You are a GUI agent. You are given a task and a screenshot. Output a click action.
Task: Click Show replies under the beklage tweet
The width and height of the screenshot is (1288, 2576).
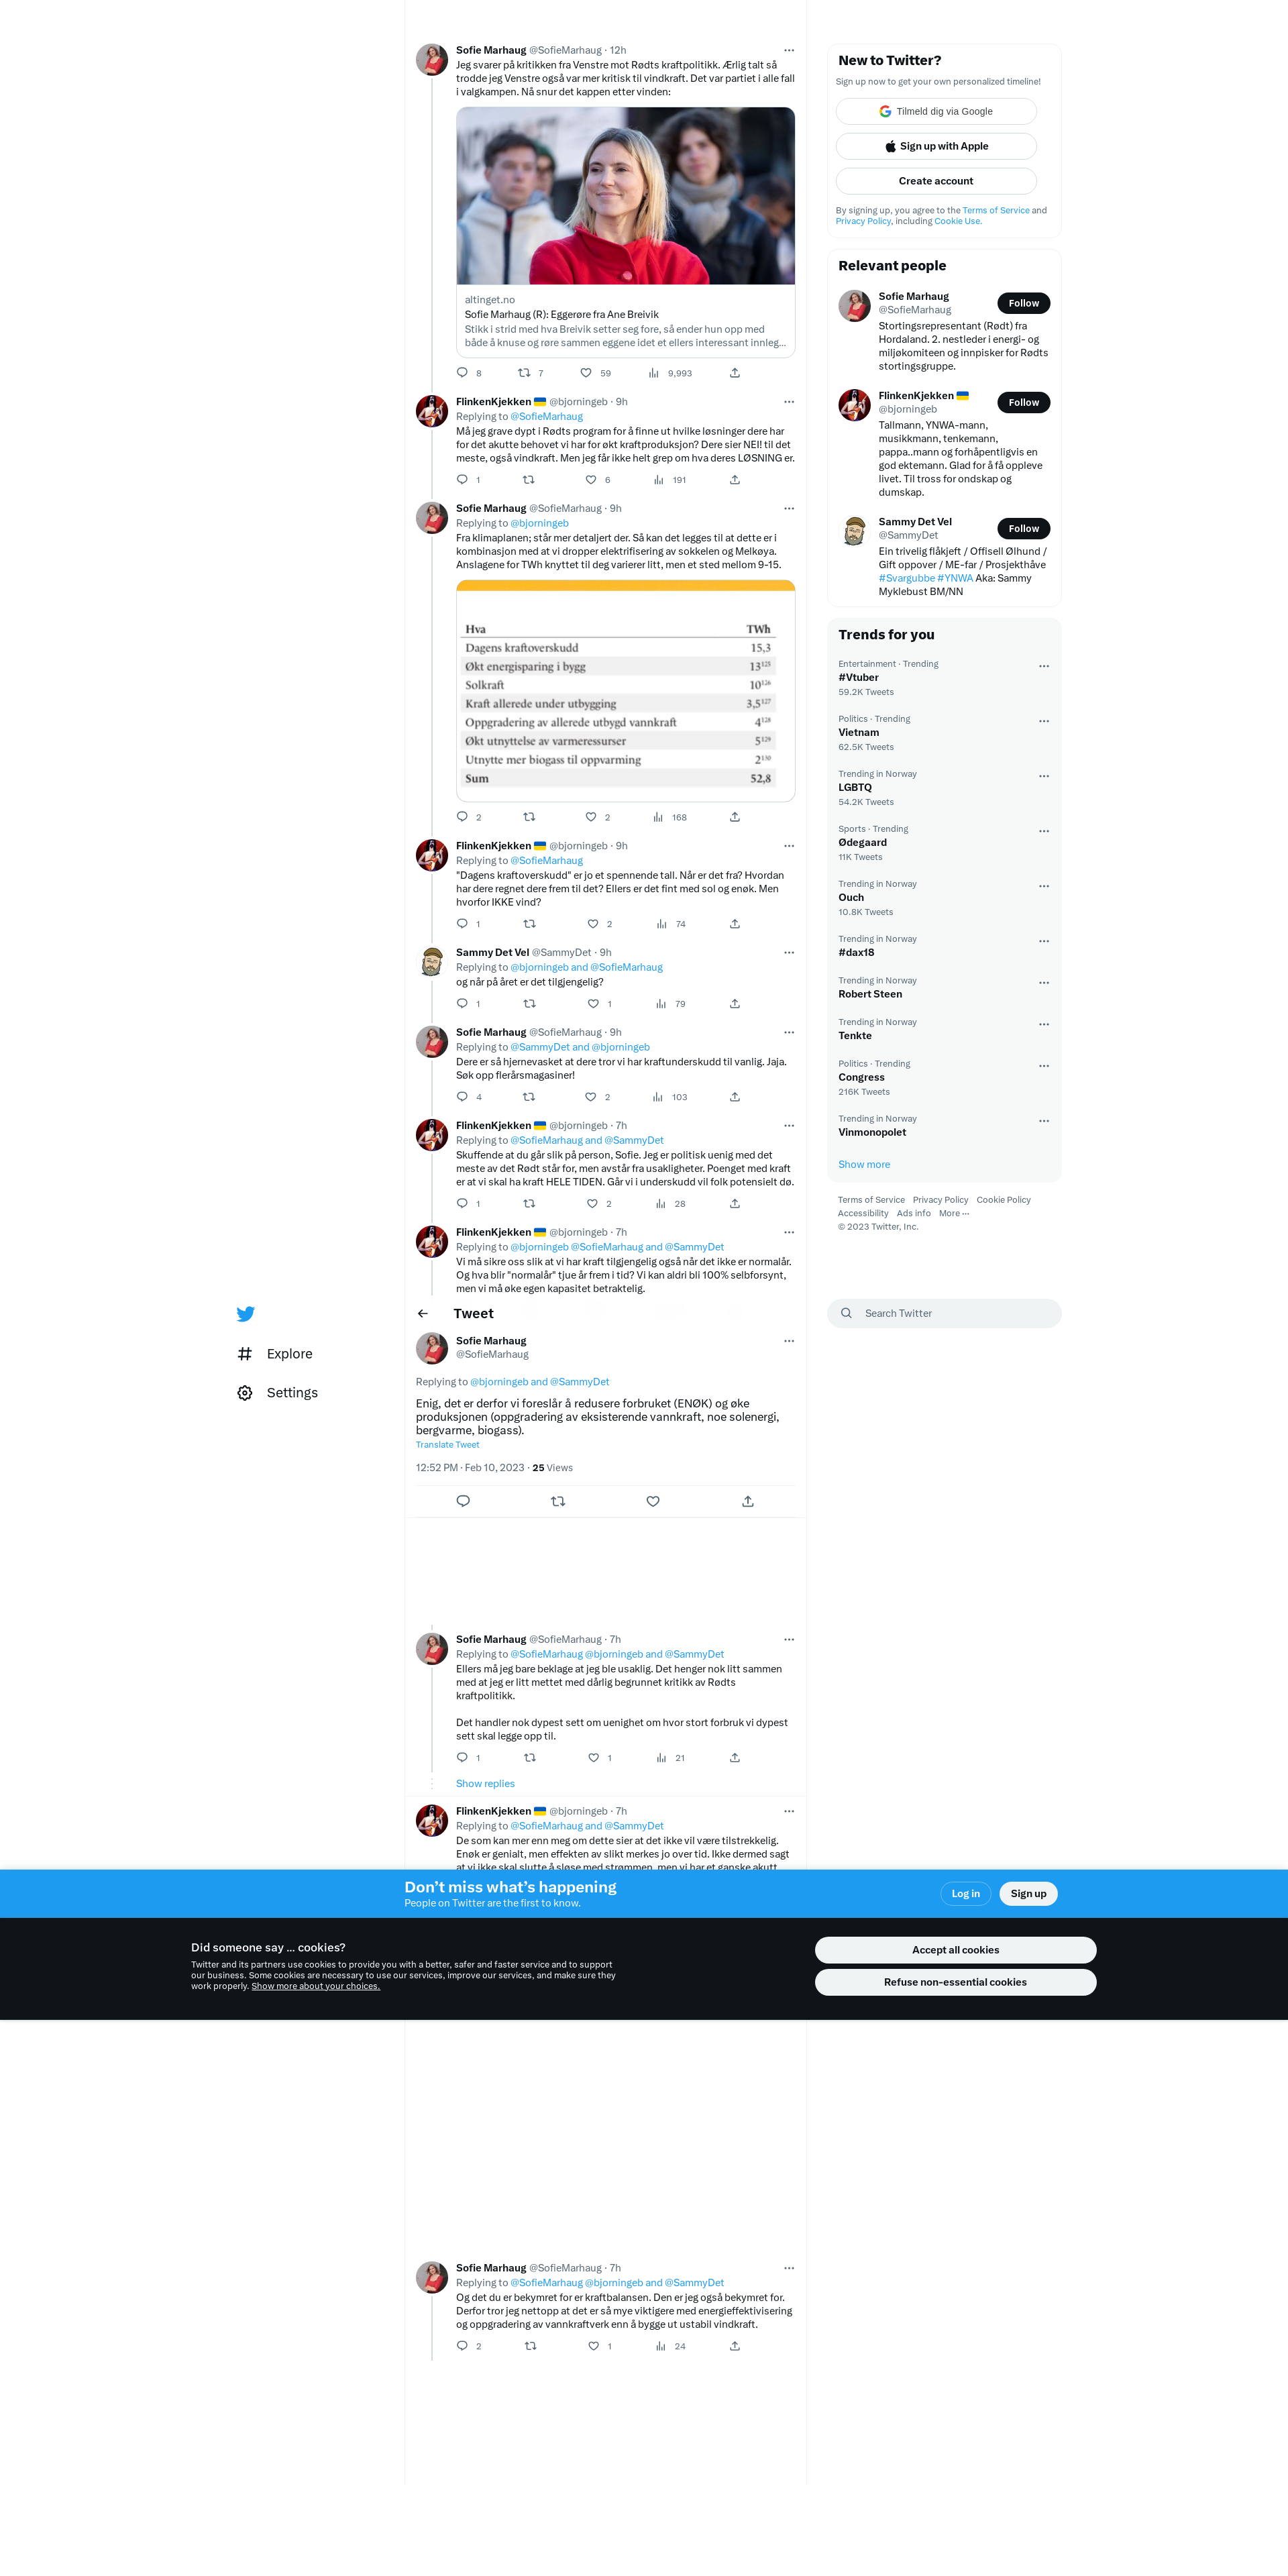(x=485, y=1784)
